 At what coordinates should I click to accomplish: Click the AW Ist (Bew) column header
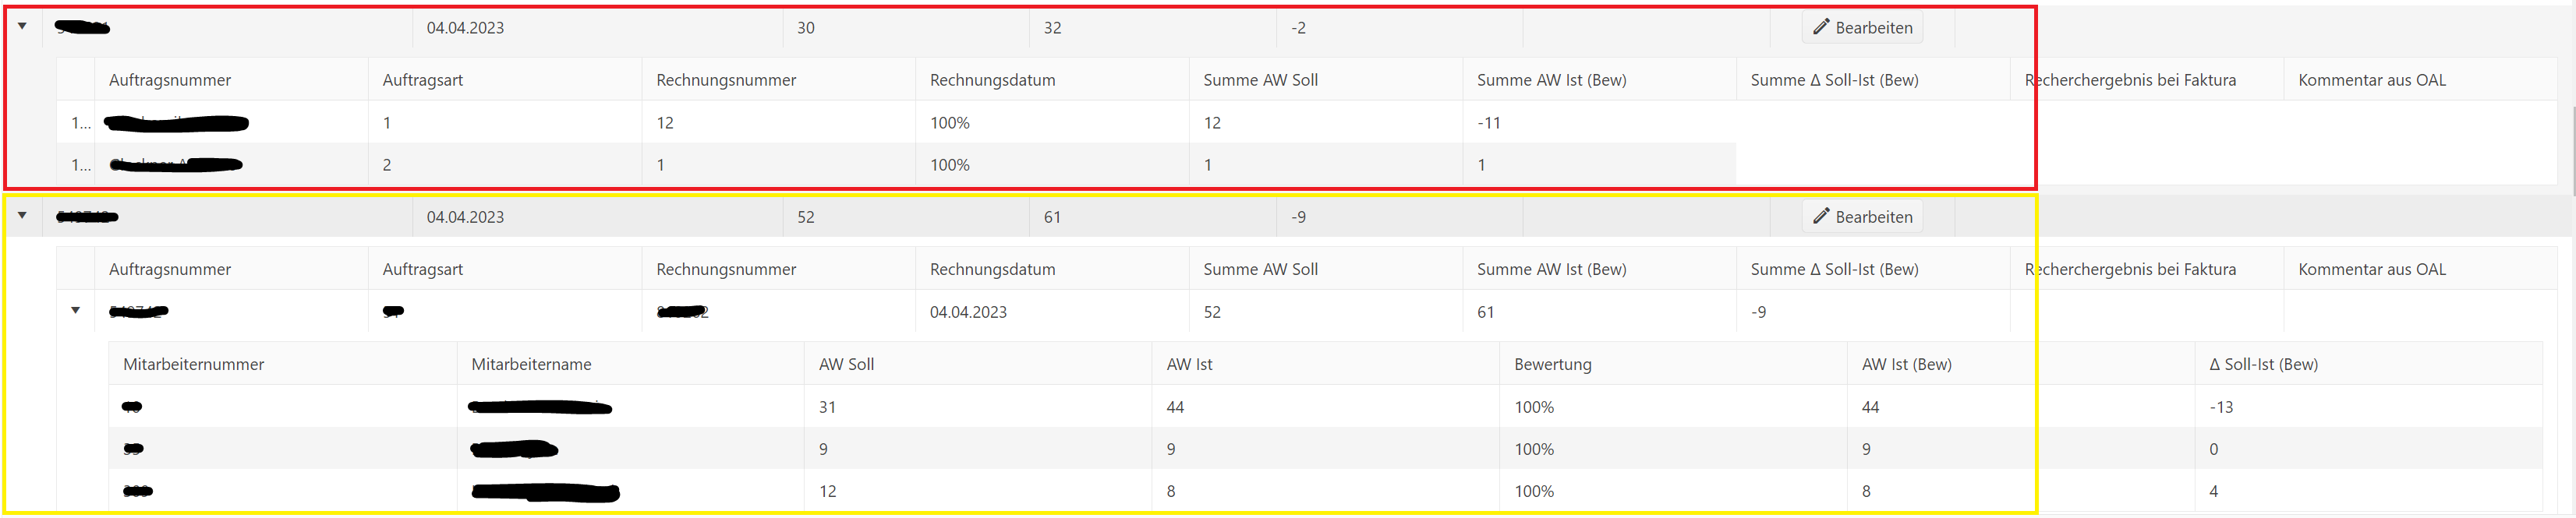coord(1906,364)
